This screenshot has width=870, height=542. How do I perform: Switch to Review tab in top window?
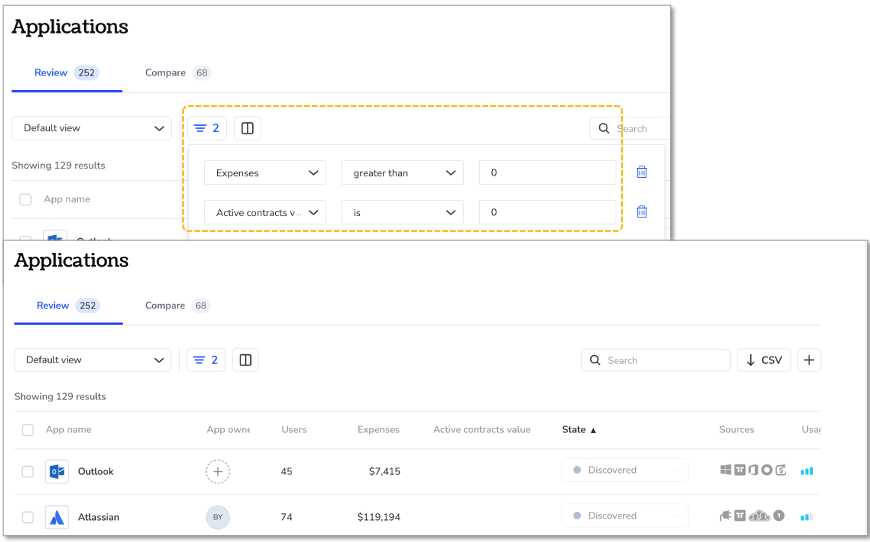tap(67, 73)
